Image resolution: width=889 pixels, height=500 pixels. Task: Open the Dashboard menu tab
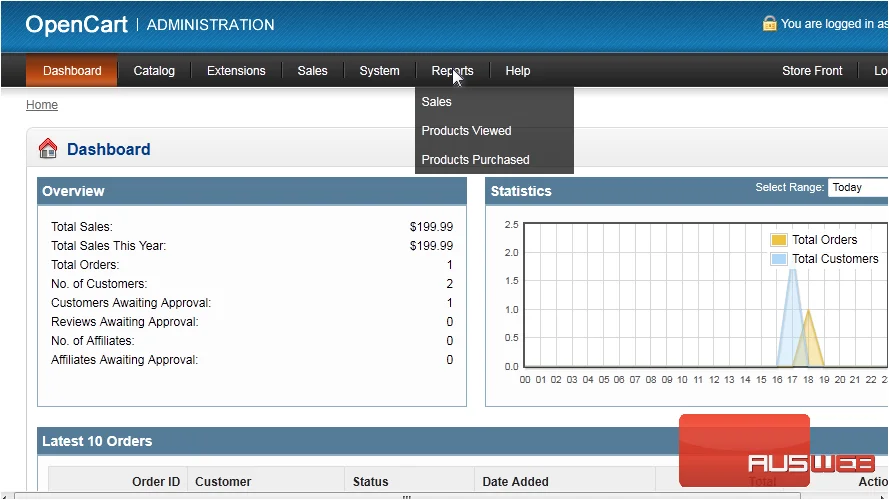click(72, 71)
